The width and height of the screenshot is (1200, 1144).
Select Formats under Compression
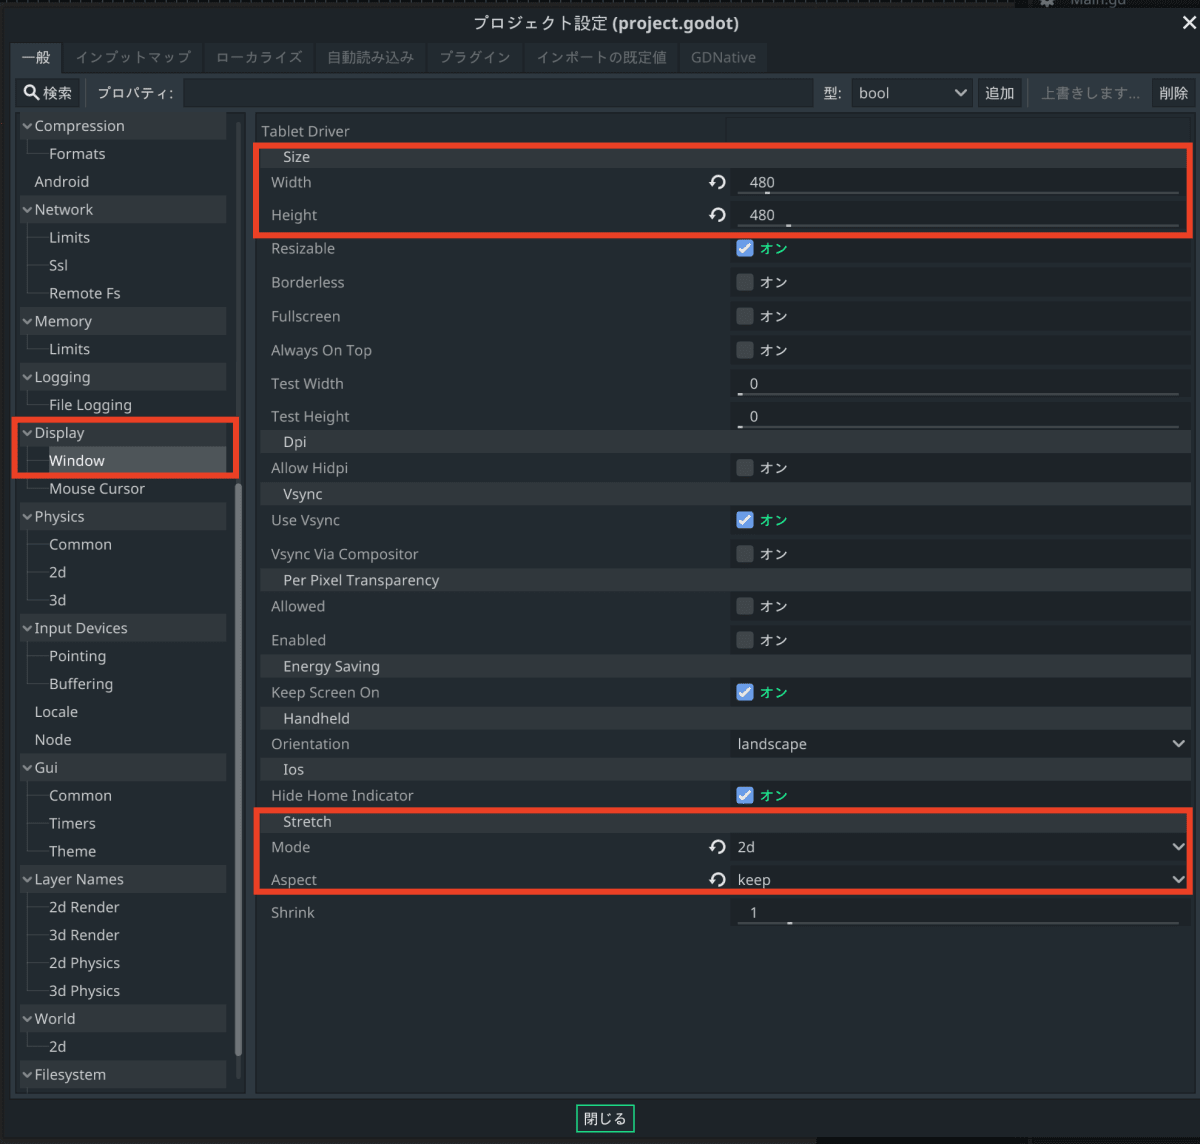(x=77, y=154)
